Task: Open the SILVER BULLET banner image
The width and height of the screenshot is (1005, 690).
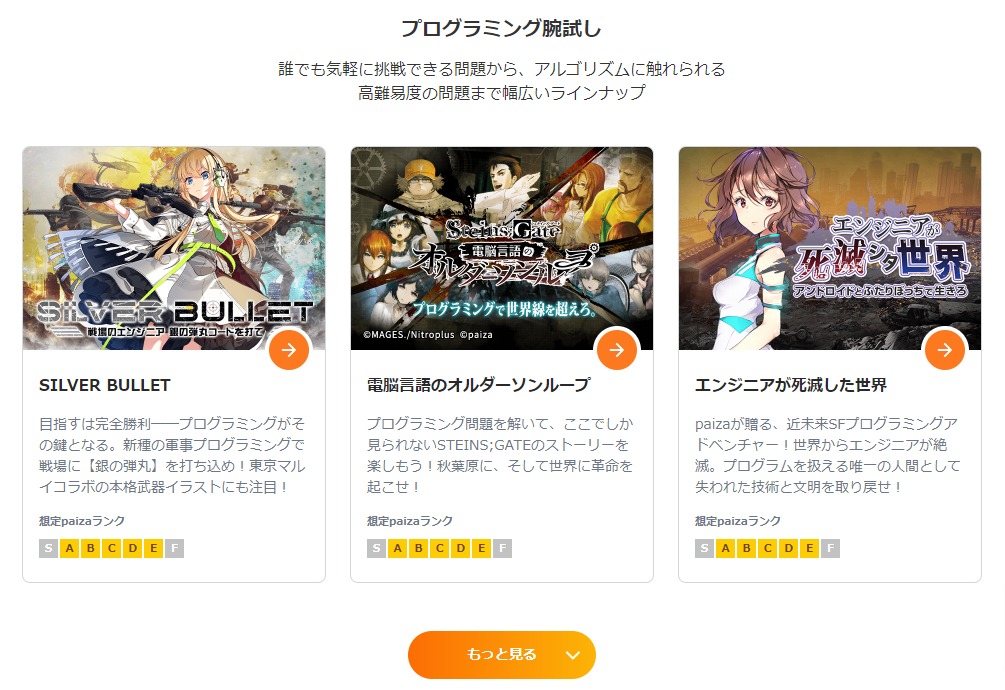Action: pyautogui.click(x=174, y=249)
